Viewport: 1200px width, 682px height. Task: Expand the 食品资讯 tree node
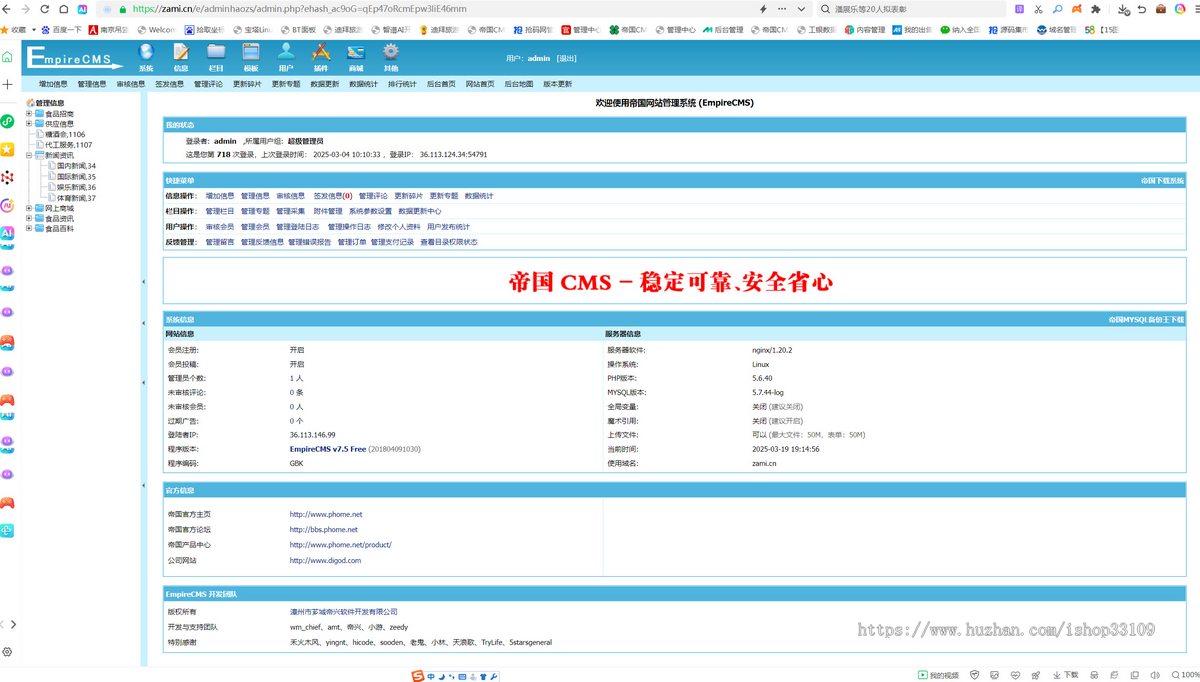29,218
